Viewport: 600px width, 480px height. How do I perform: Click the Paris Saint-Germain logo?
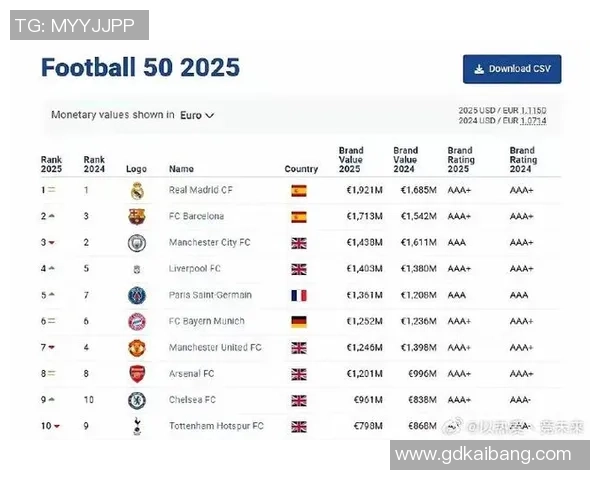pos(137,295)
